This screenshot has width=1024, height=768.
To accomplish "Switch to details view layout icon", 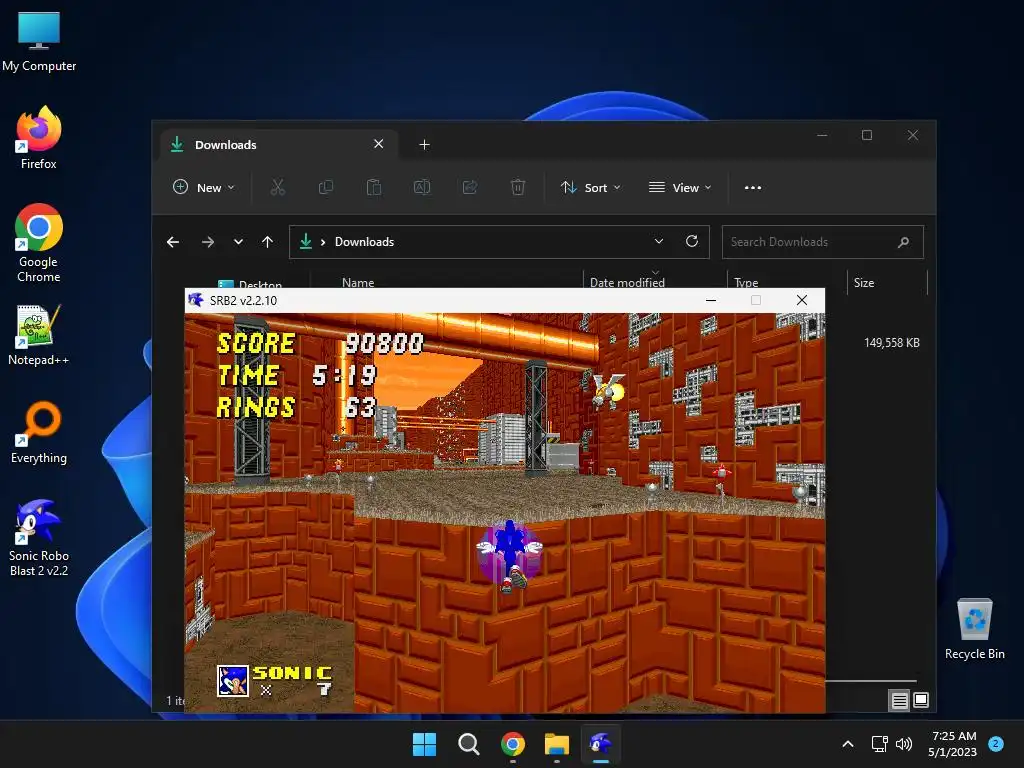I will click(x=899, y=701).
